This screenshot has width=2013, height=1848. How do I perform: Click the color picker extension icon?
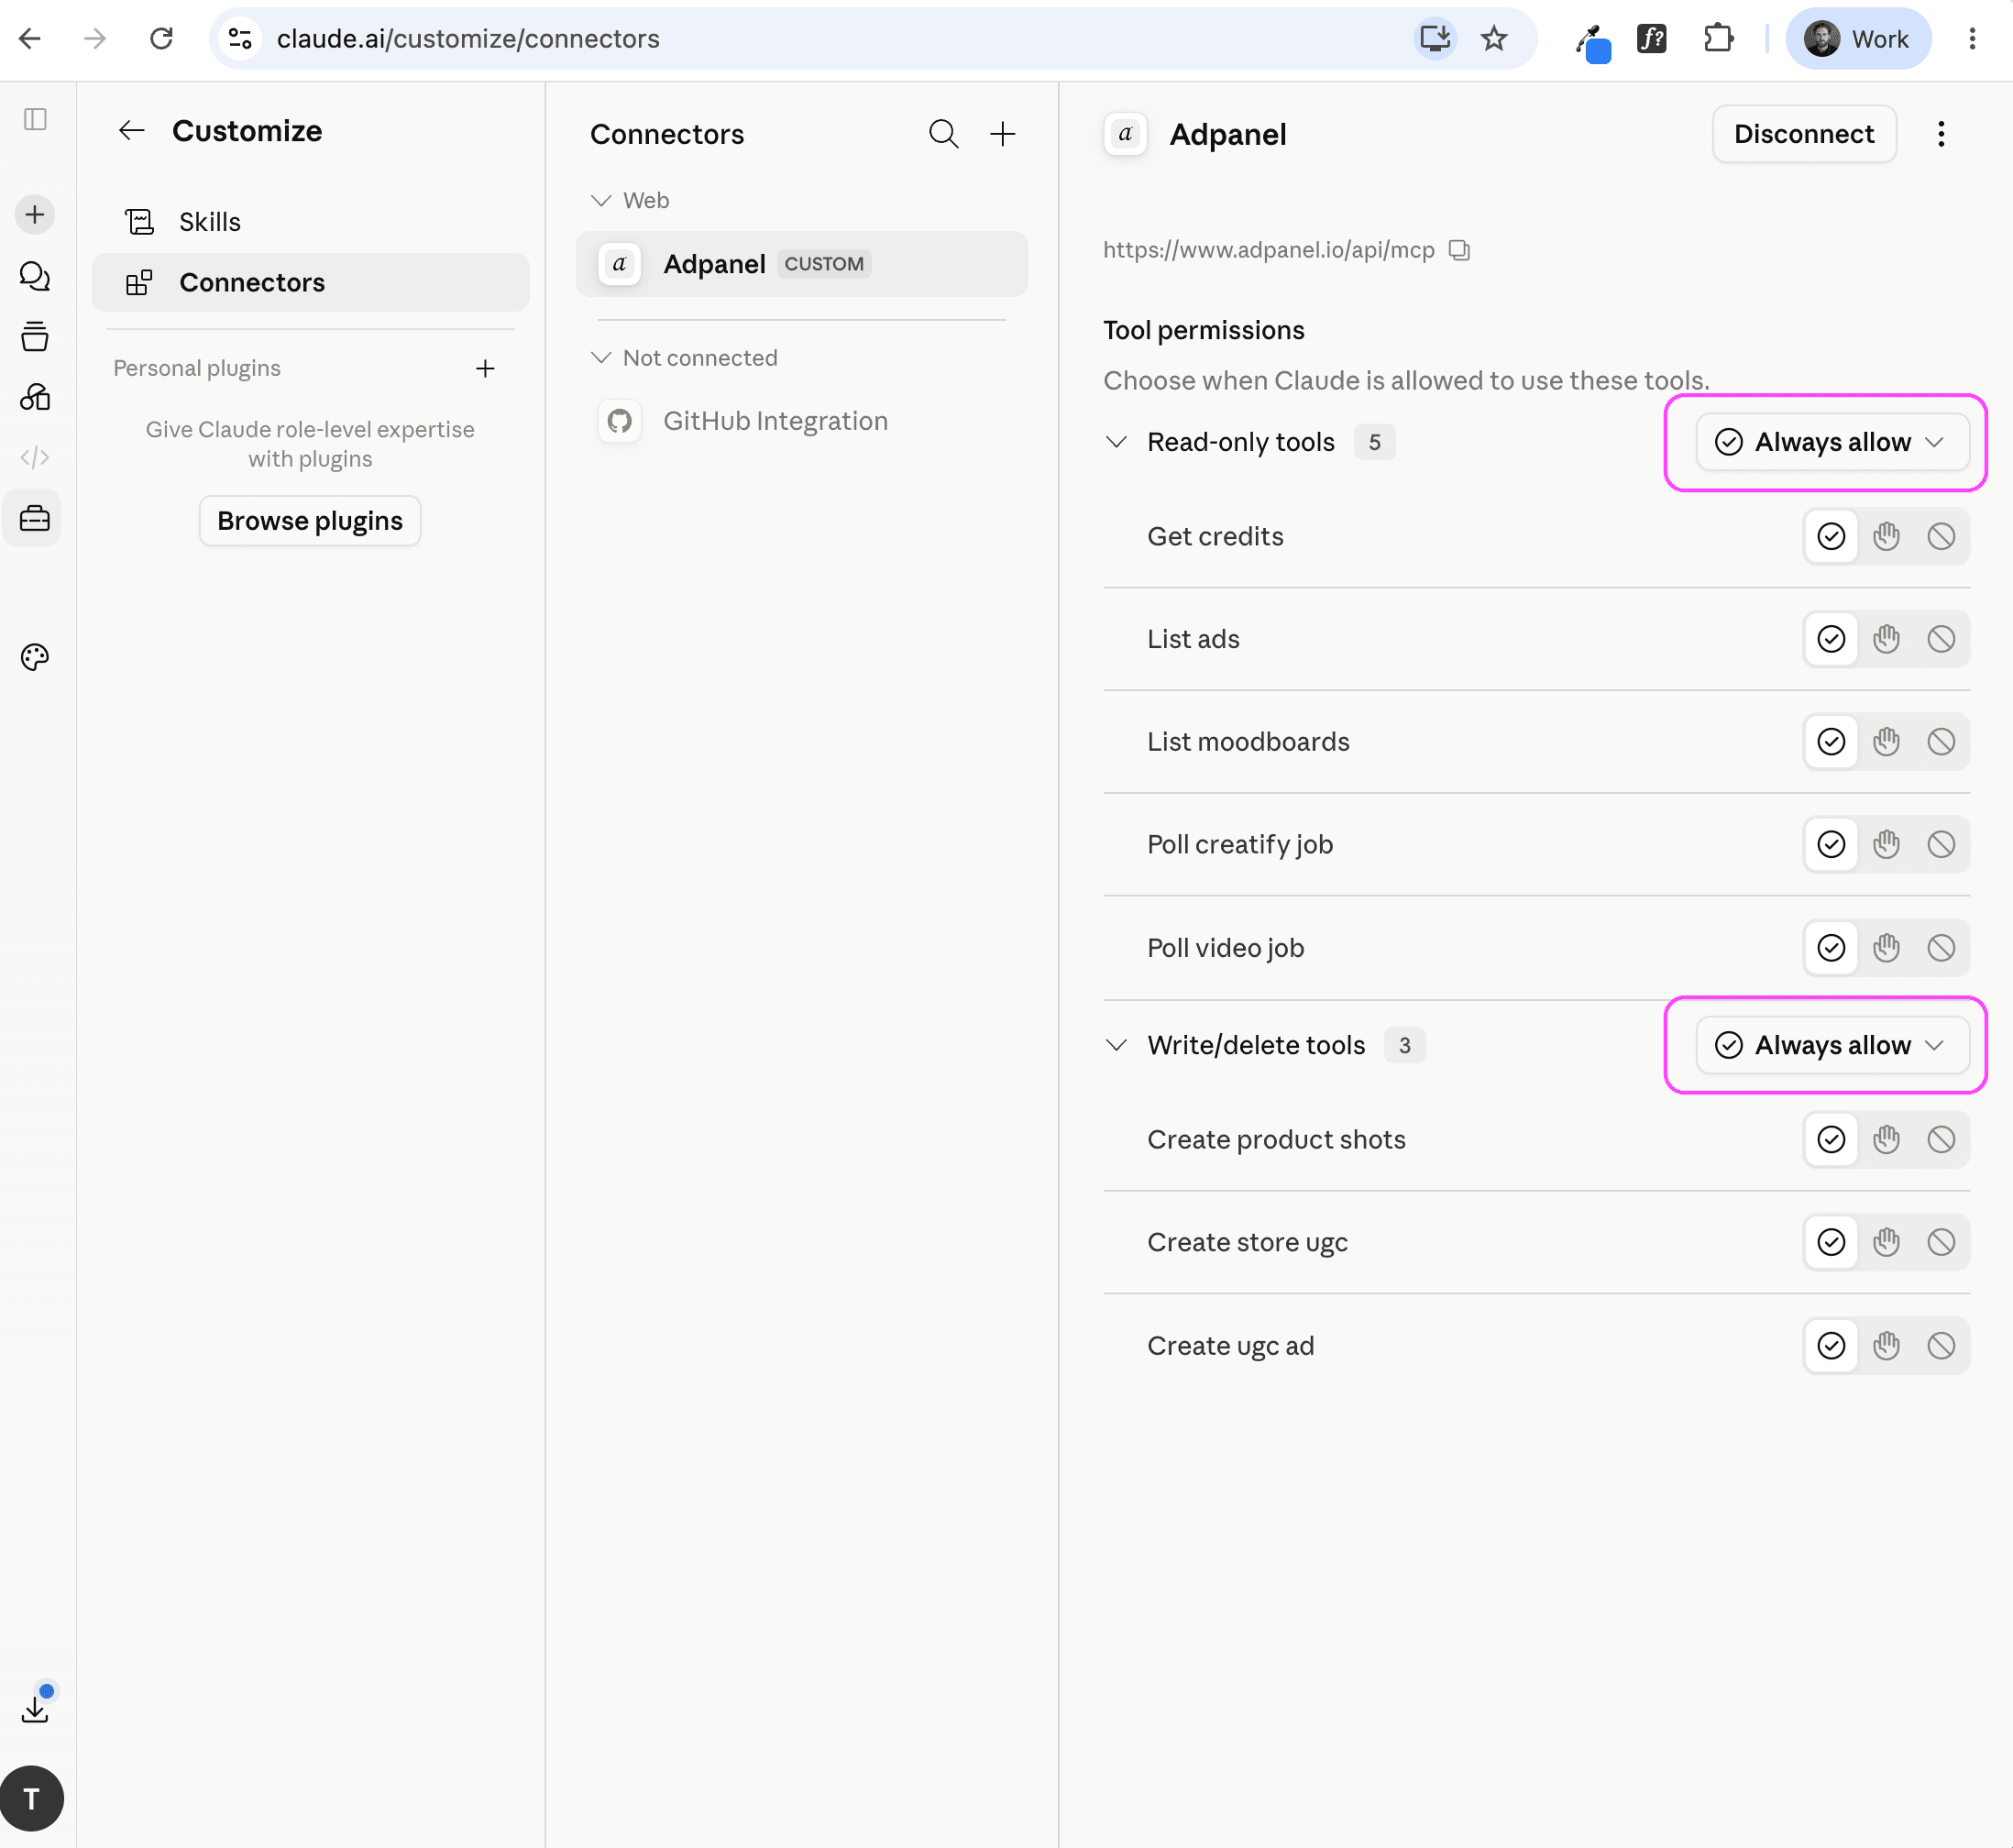(x=1593, y=42)
